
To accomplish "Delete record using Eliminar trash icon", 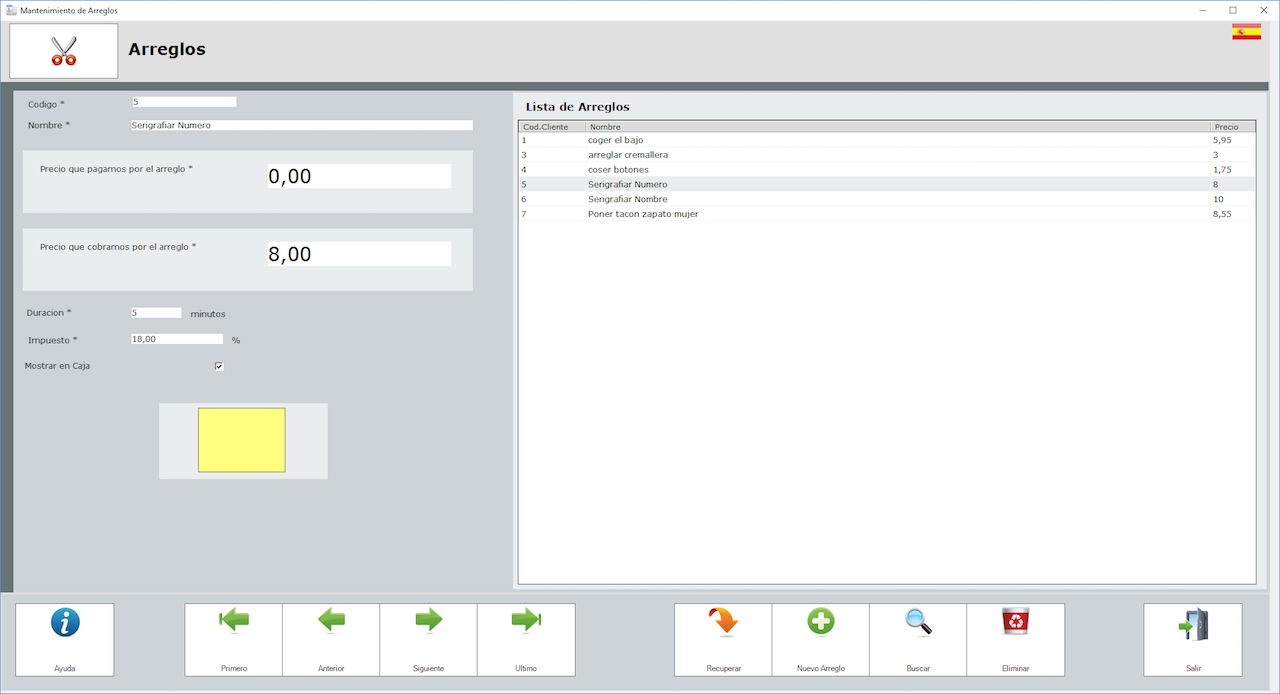I will click(1015, 622).
